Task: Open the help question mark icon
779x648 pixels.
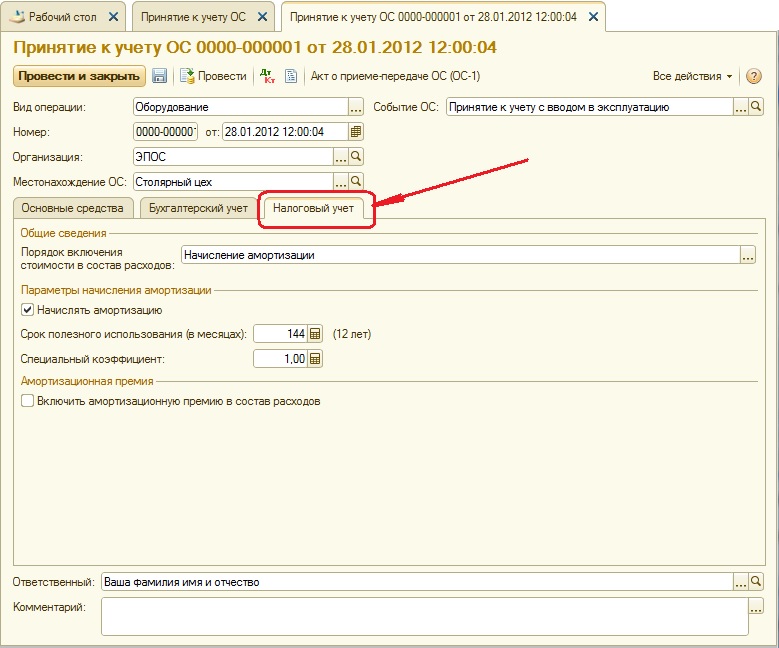Action: click(754, 76)
